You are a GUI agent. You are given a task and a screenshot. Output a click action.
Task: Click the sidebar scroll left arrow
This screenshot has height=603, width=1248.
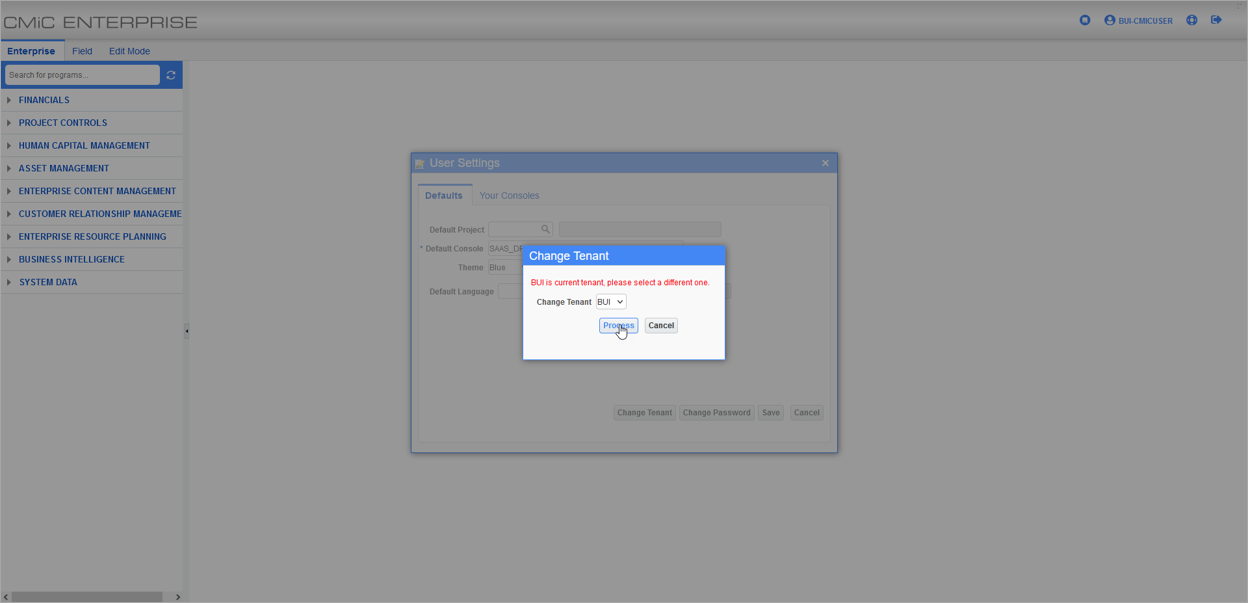point(6,597)
